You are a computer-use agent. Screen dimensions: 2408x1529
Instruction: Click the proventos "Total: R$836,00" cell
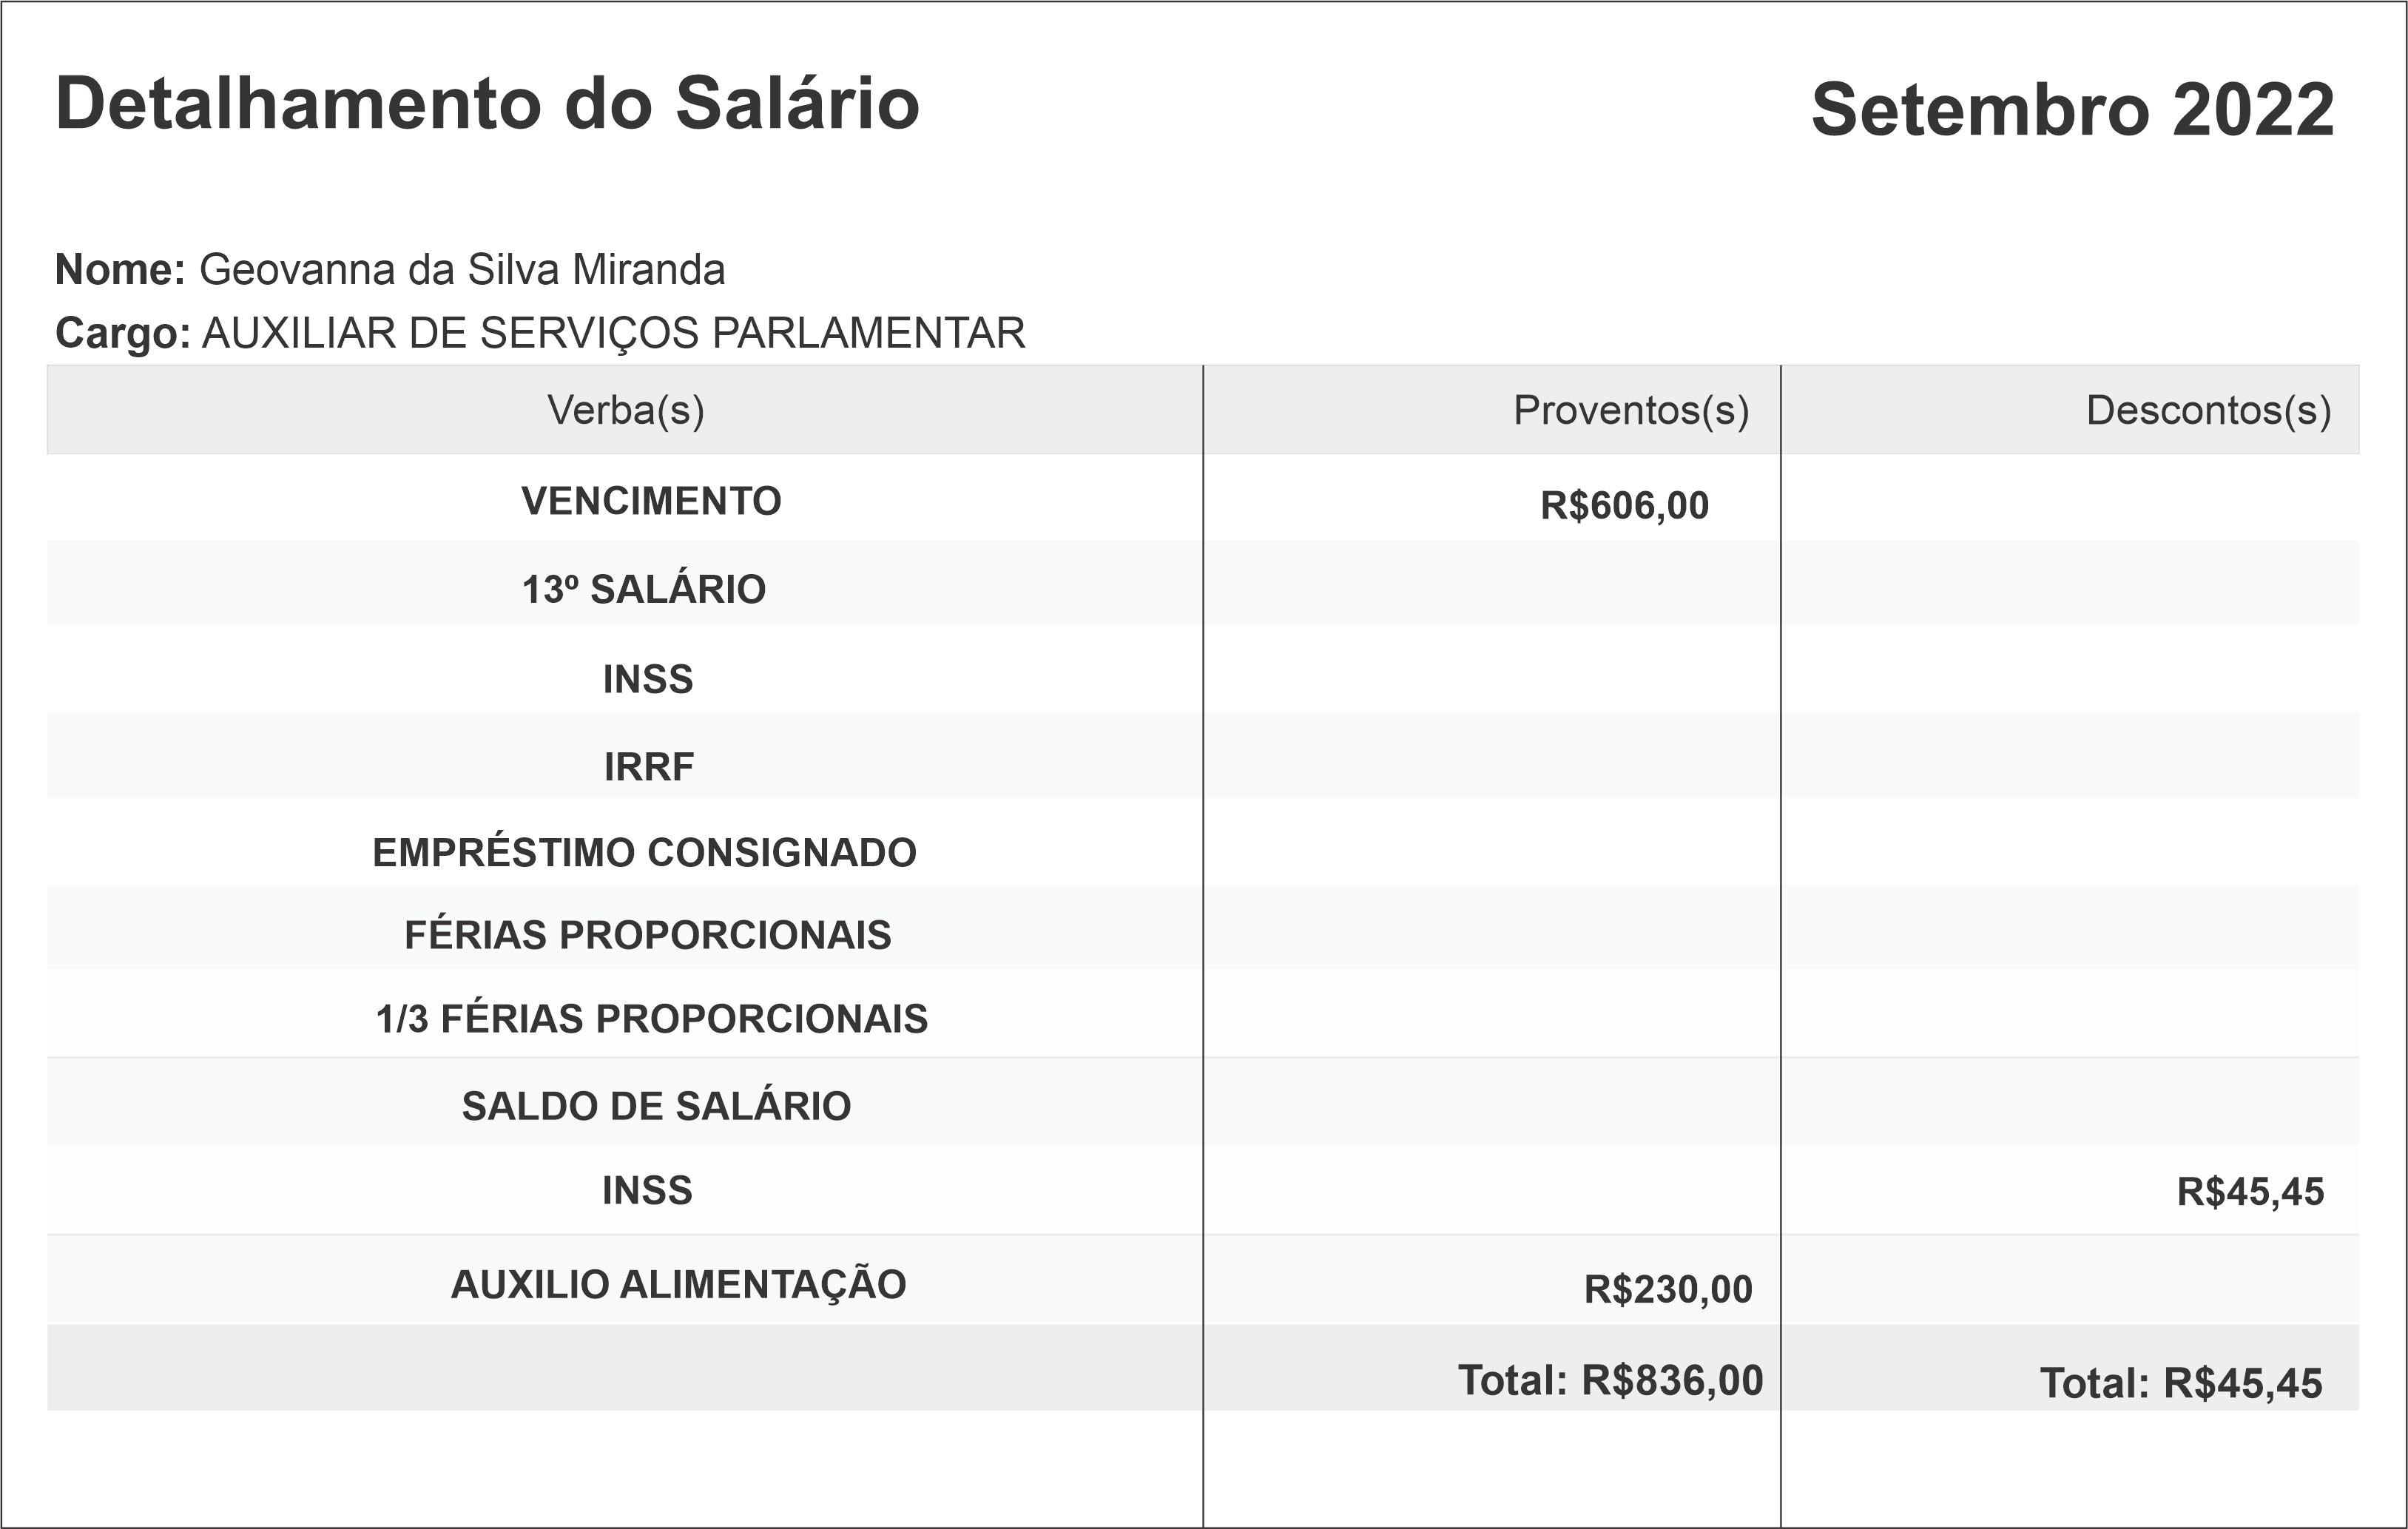(1610, 1381)
